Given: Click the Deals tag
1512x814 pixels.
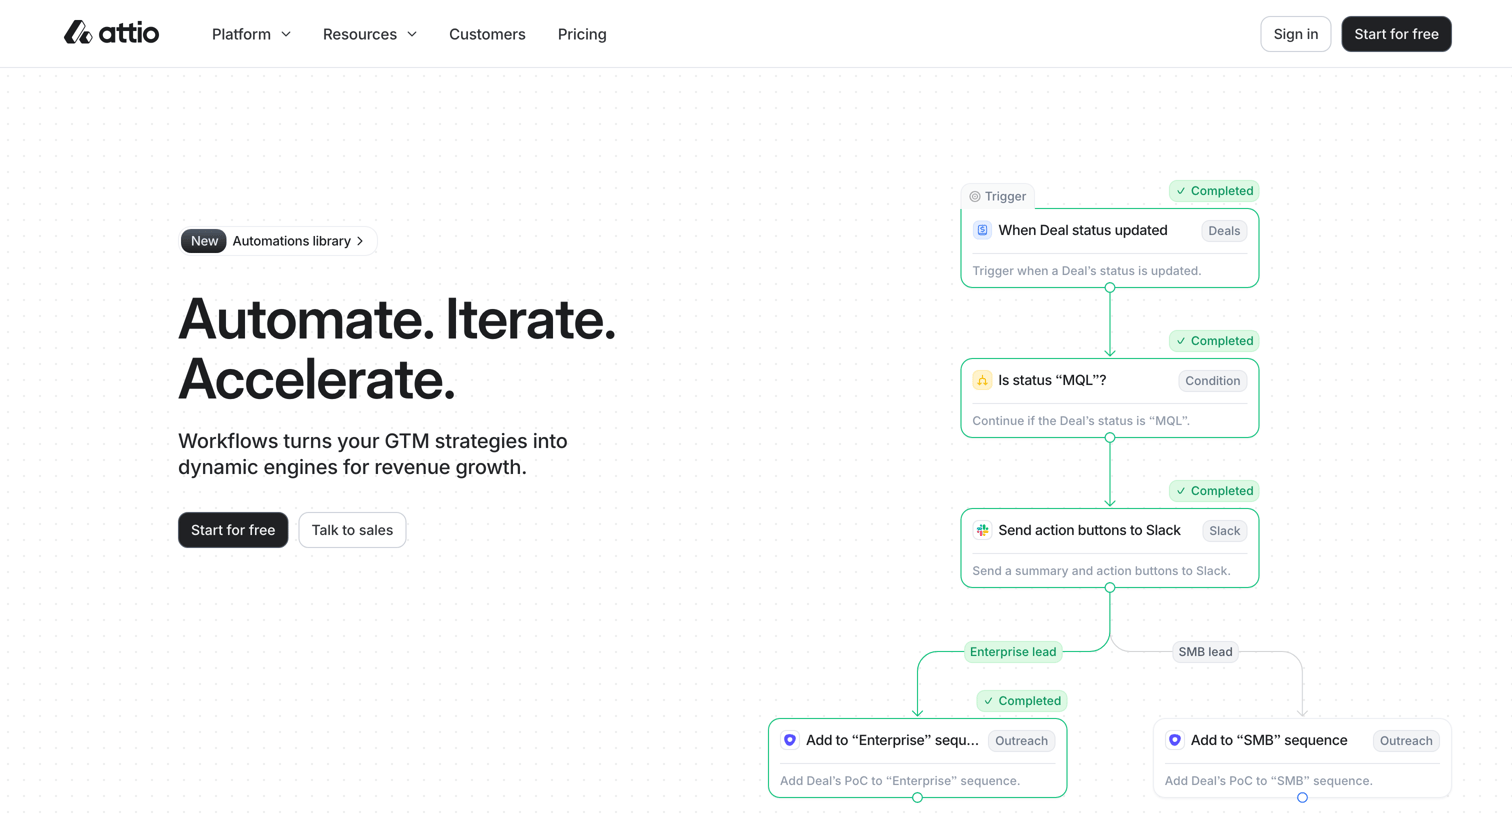Looking at the screenshot, I should pos(1223,231).
